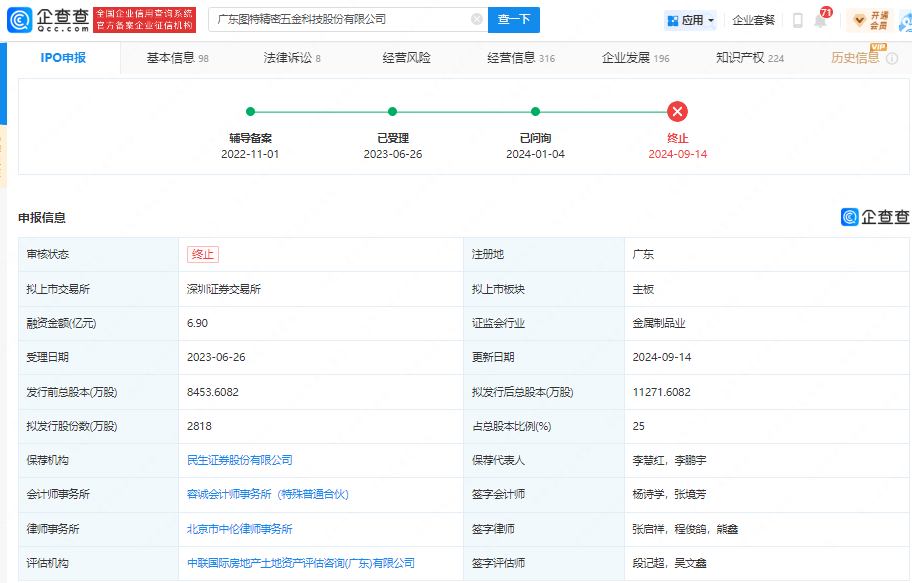
Task: Switch to the 历史信息 tab
Action: pyautogui.click(x=855, y=58)
